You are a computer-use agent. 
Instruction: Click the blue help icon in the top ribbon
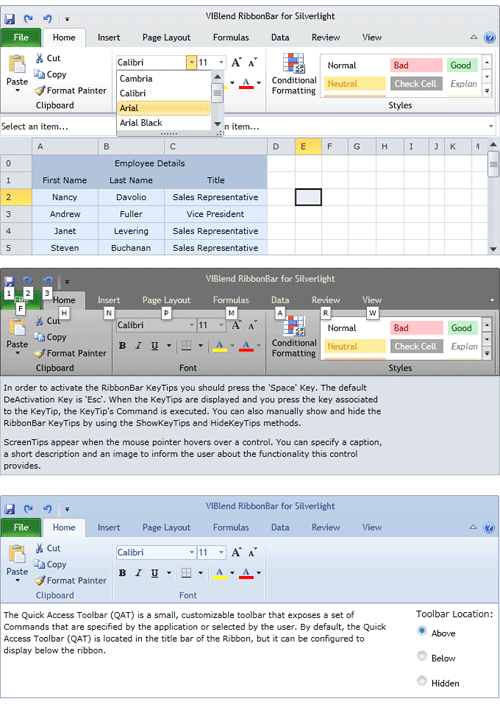point(489,38)
